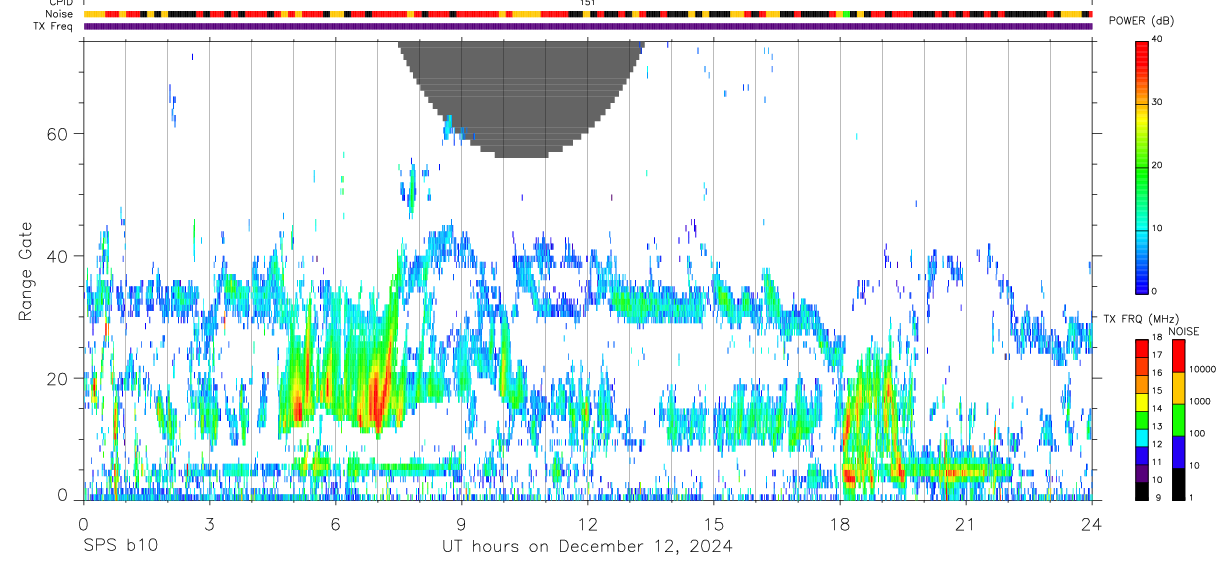This screenshot has height=567, width=1228.
Task: Click the 'NOISE' legend title
Action: 1183,331
